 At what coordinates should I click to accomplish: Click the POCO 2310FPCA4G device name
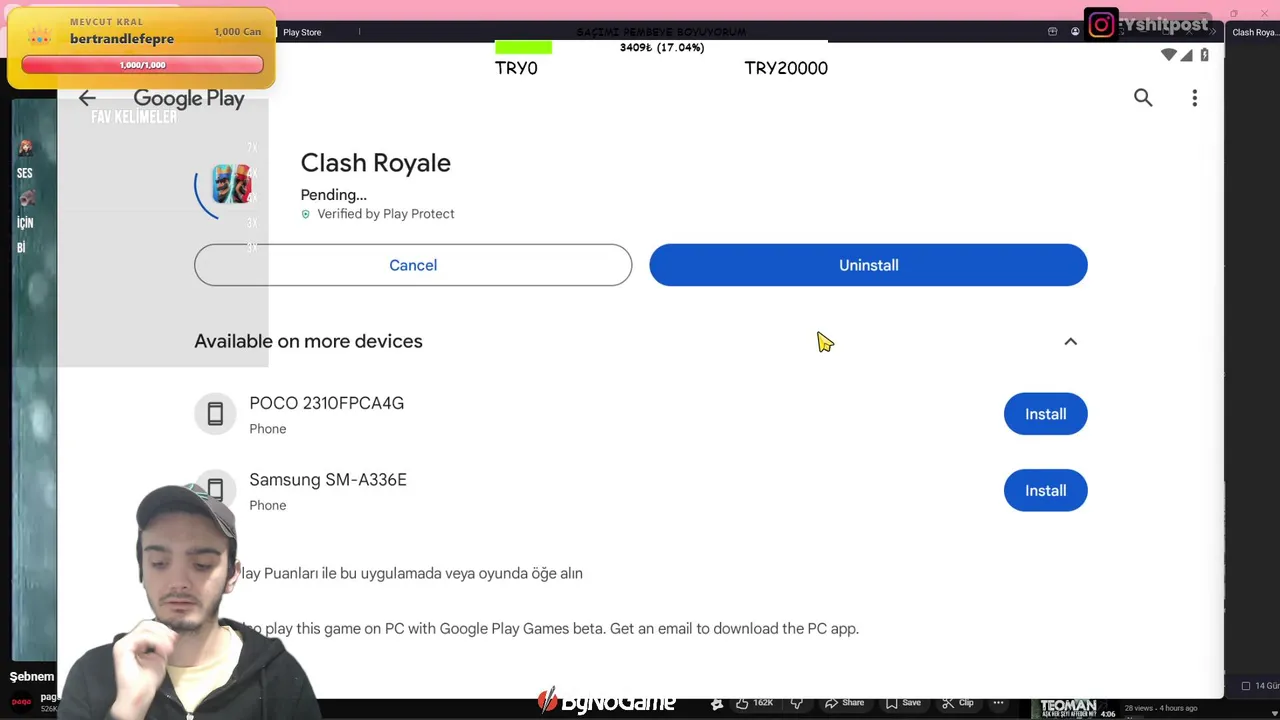point(327,403)
